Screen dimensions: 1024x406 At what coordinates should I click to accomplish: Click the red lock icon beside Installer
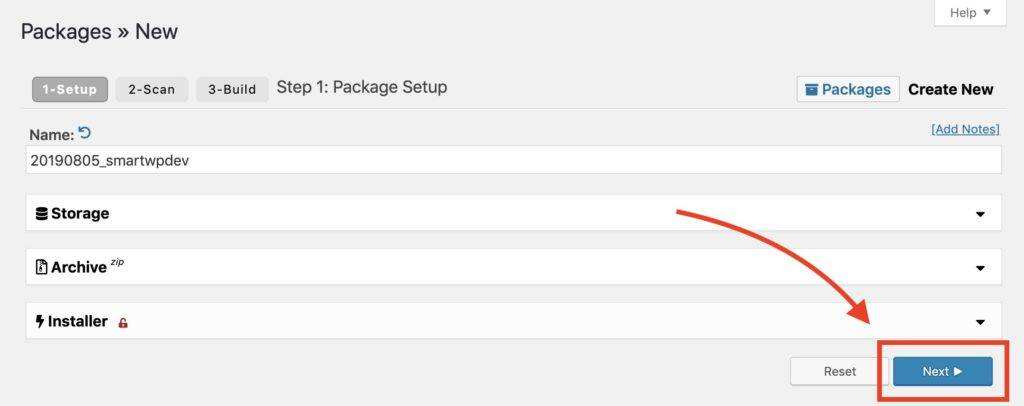123,322
